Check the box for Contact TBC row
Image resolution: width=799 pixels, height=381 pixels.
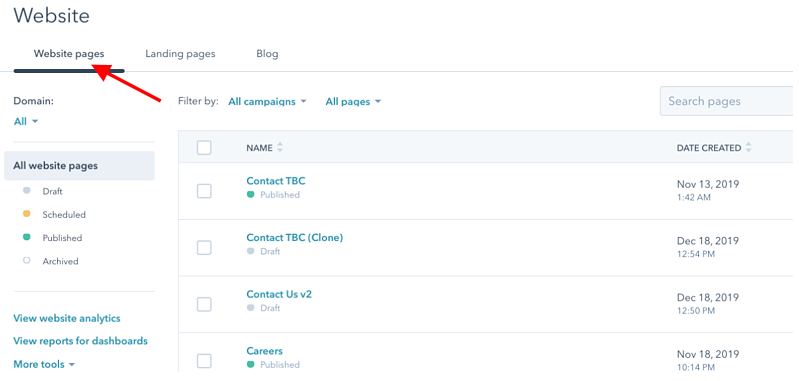click(x=204, y=191)
